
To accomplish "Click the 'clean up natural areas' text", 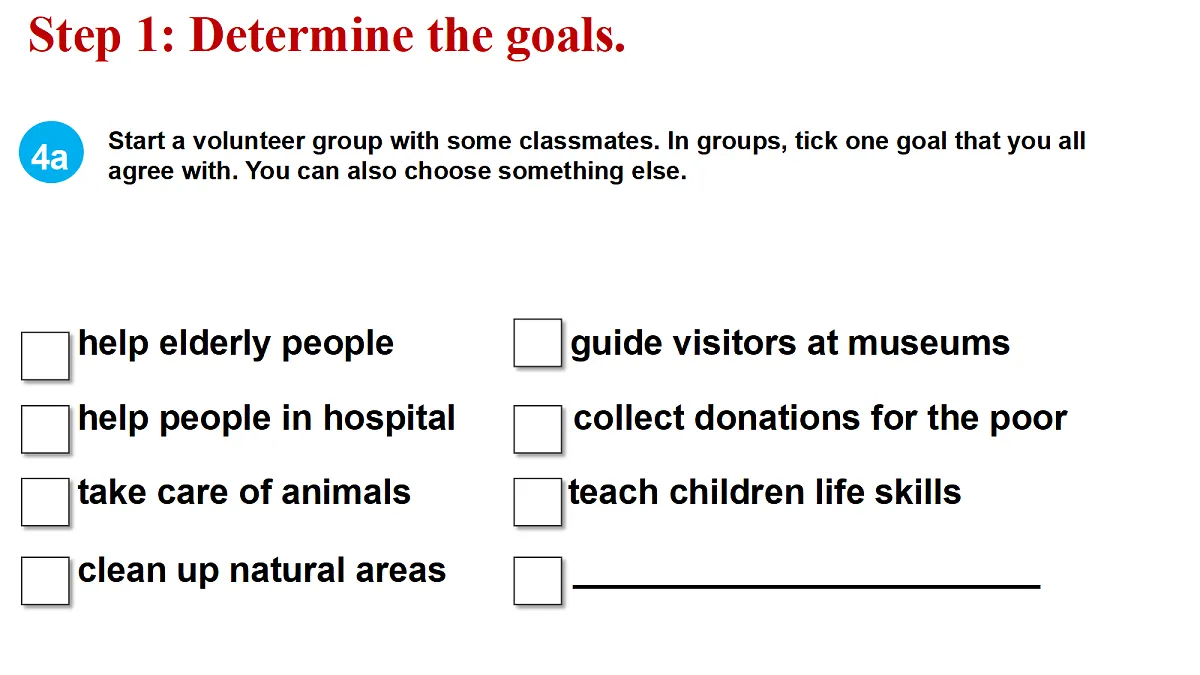I will [262, 571].
